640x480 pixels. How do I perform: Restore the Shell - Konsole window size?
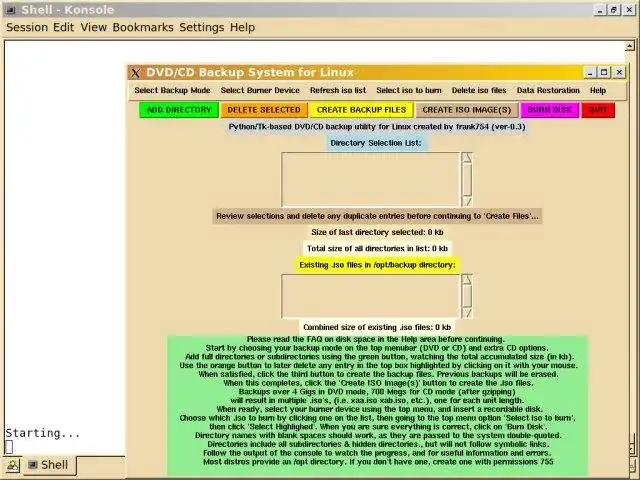(x=614, y=10)
